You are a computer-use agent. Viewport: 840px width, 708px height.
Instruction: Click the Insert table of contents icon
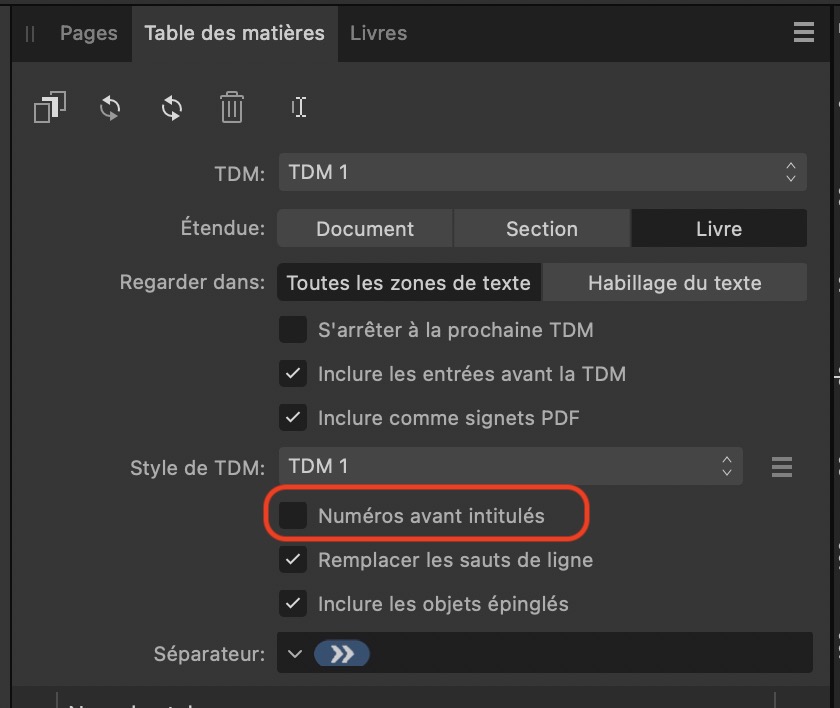50,107
